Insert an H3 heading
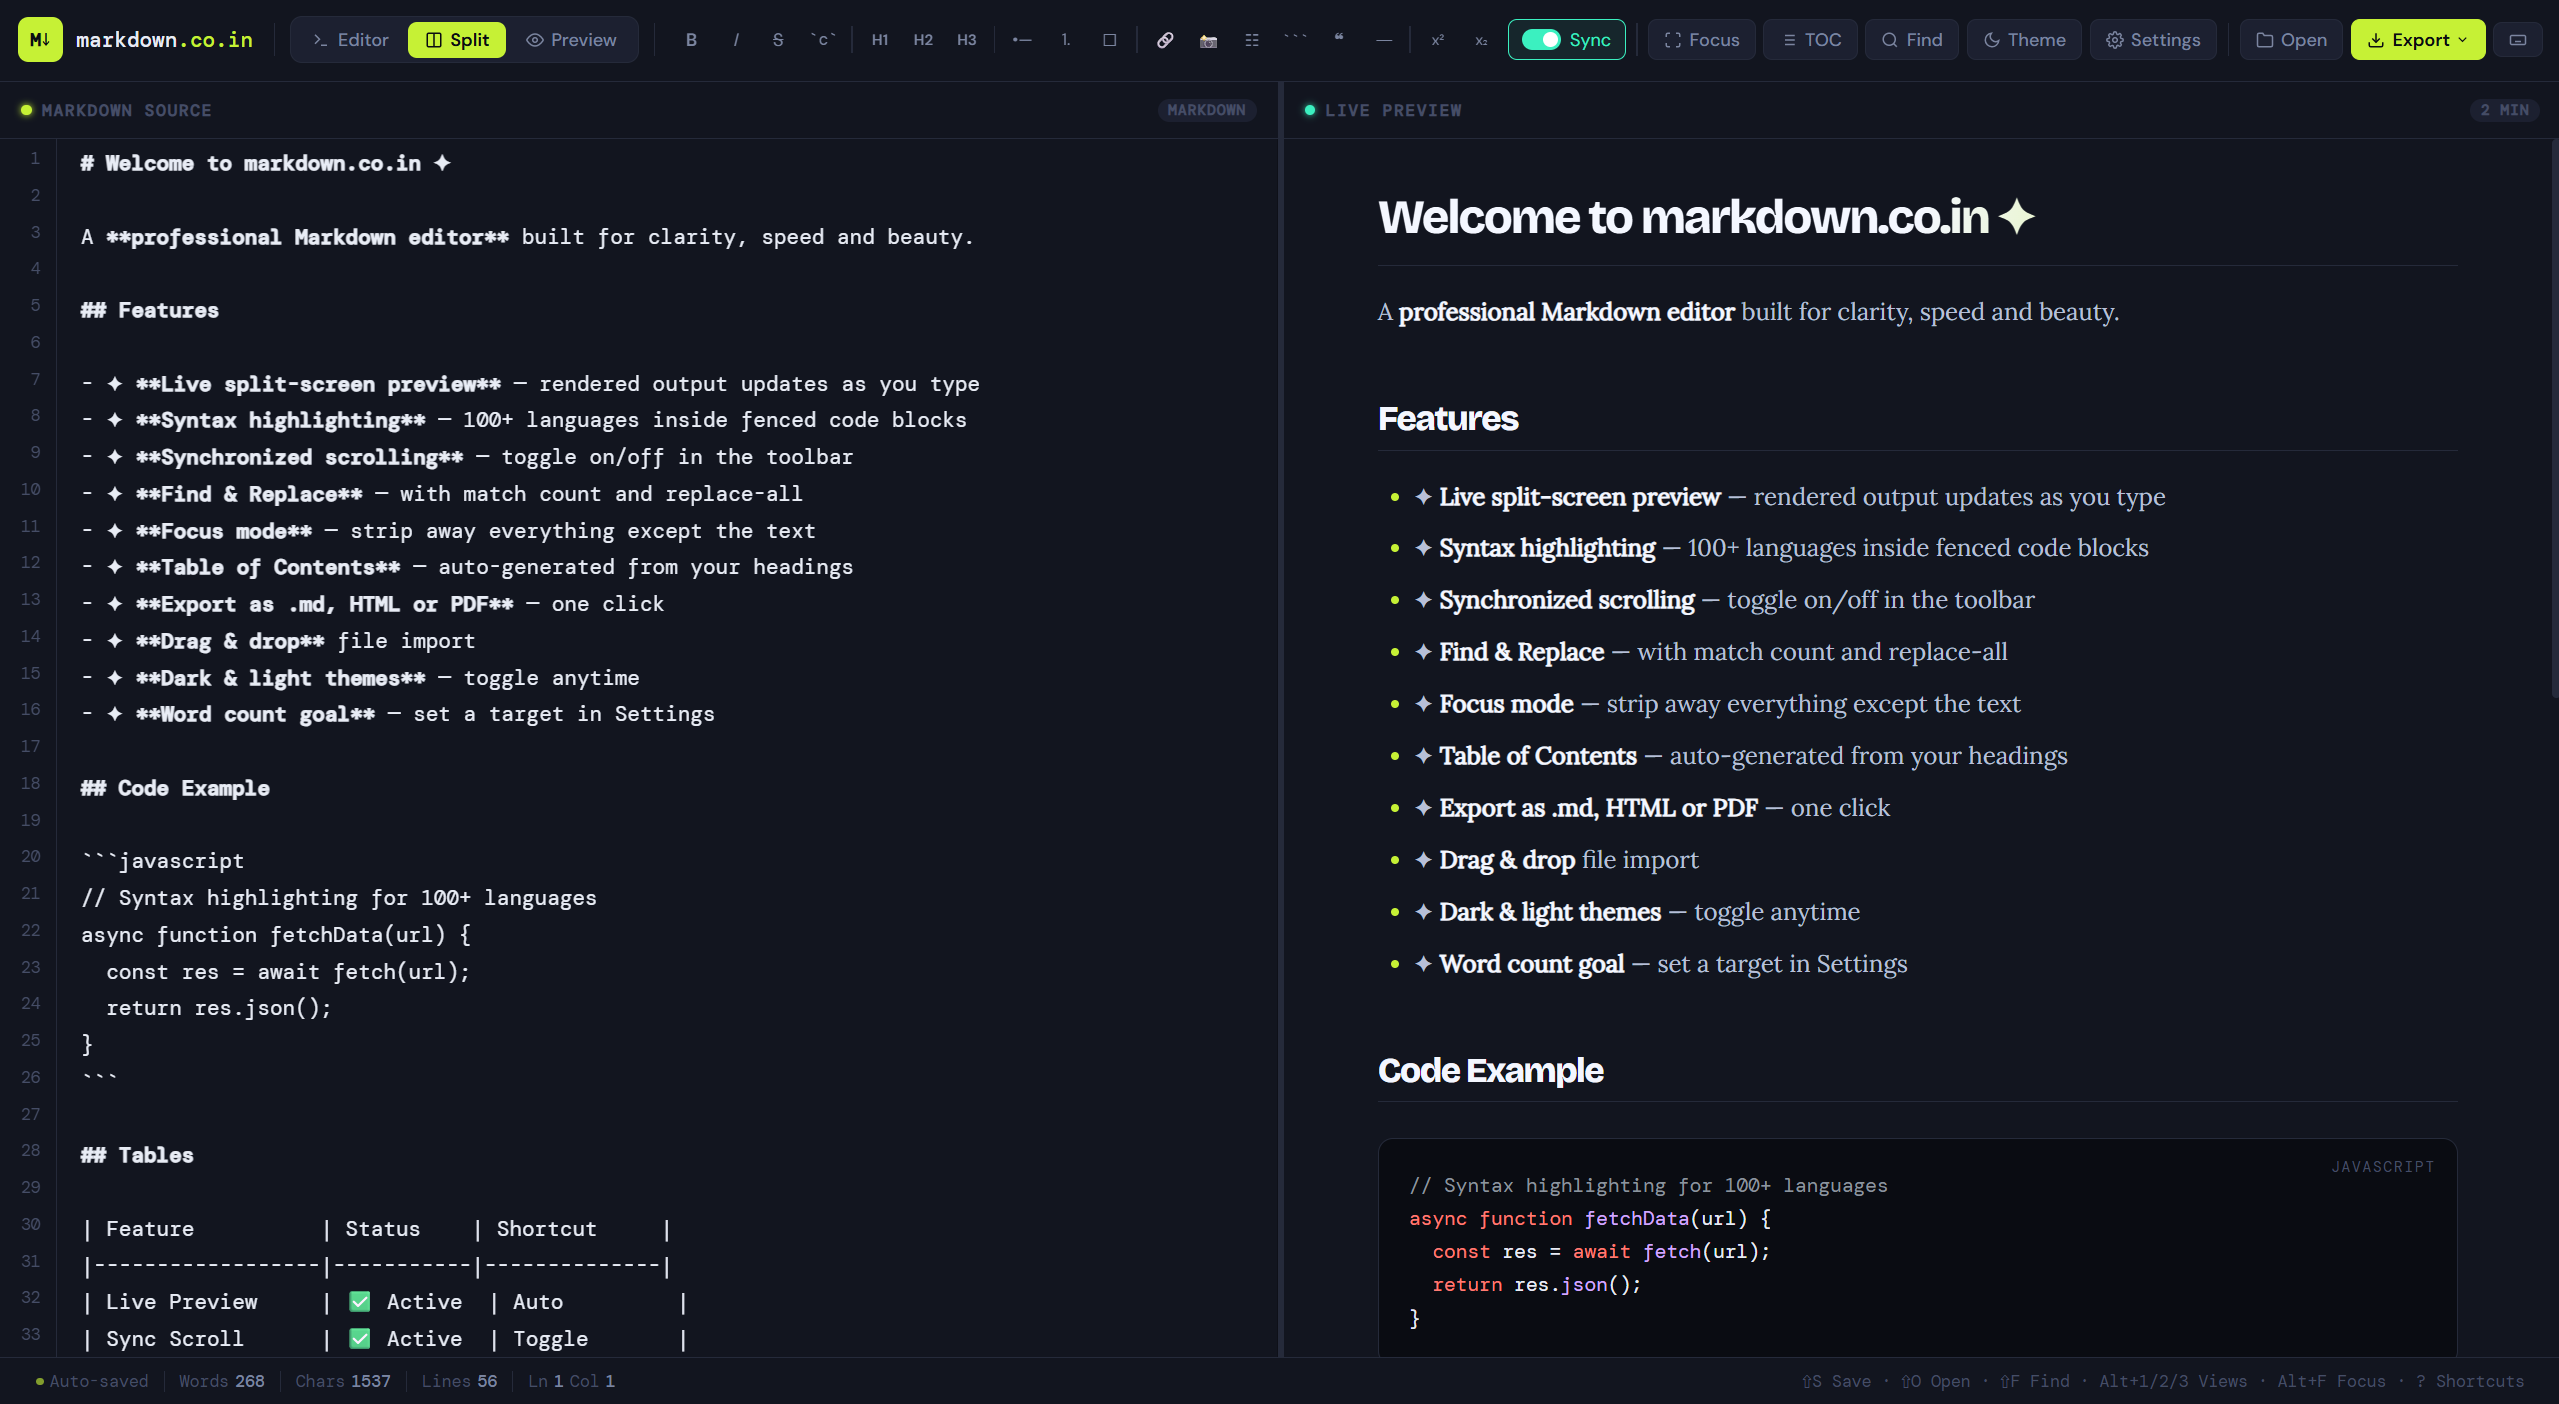This screenshot has width=2559, height=1404. coord(966,40)
